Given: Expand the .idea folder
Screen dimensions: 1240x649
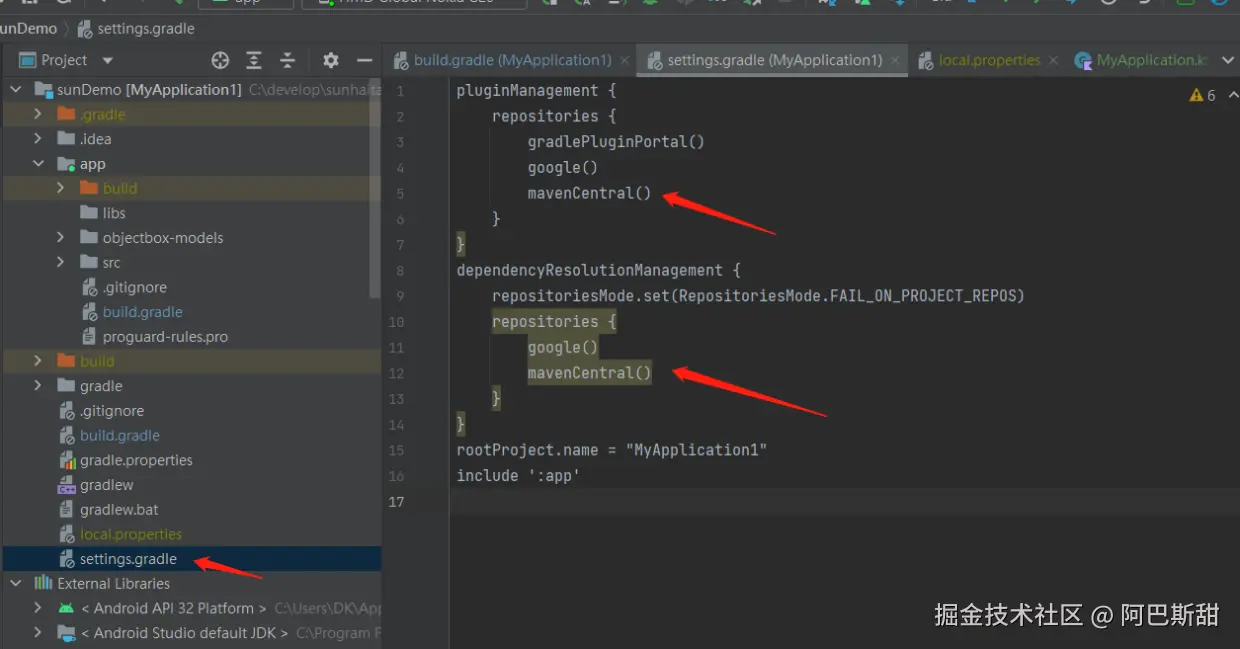Looking at the screenshot, I should point(38,139).
